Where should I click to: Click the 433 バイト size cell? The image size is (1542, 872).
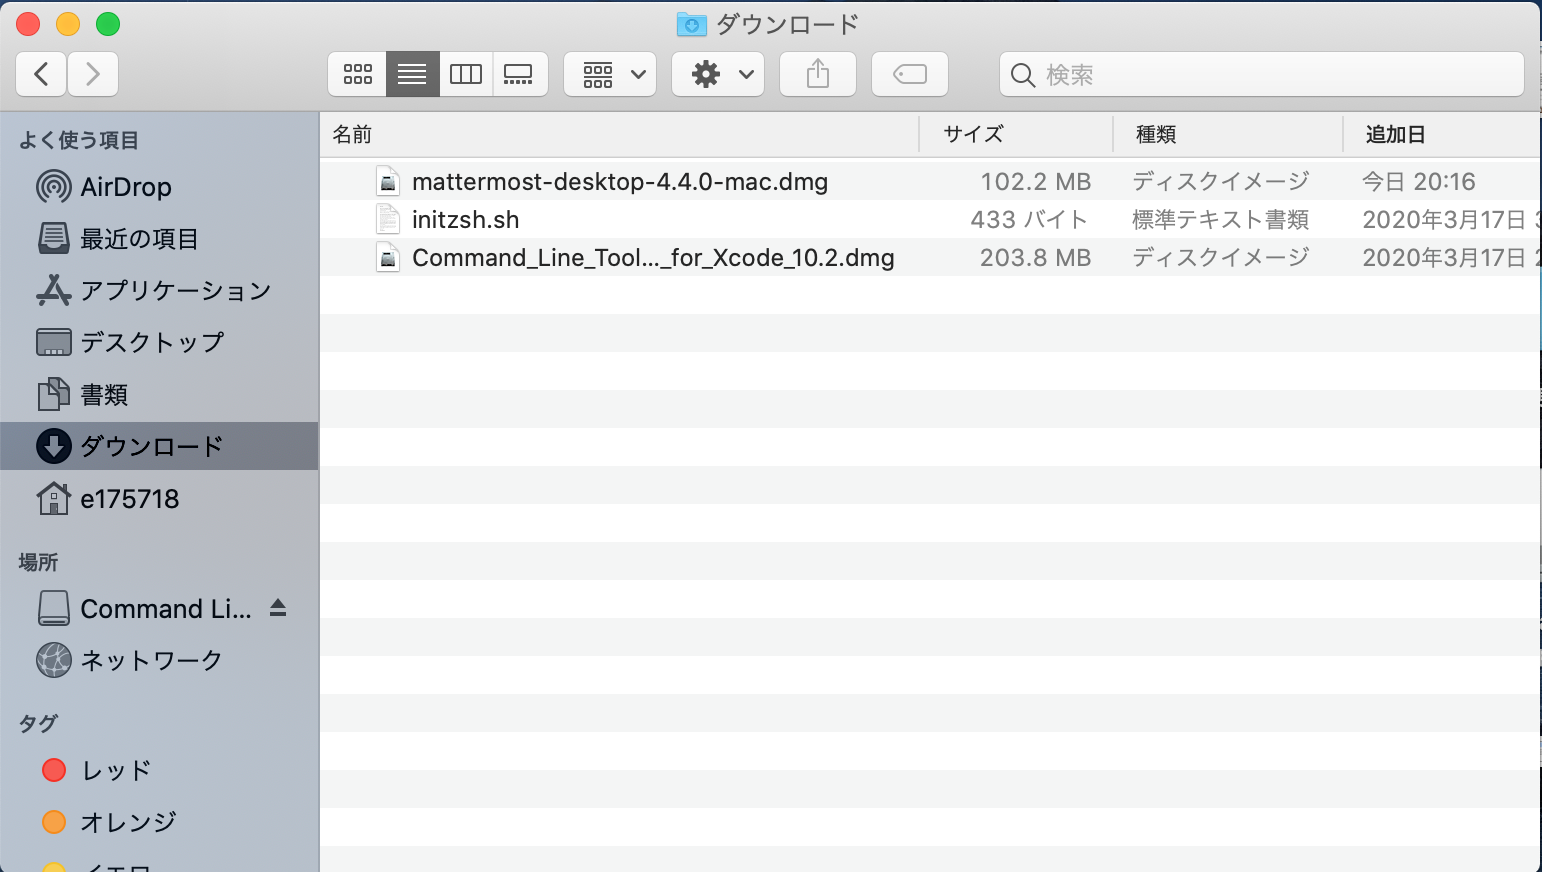click(x=1029, y=220)
